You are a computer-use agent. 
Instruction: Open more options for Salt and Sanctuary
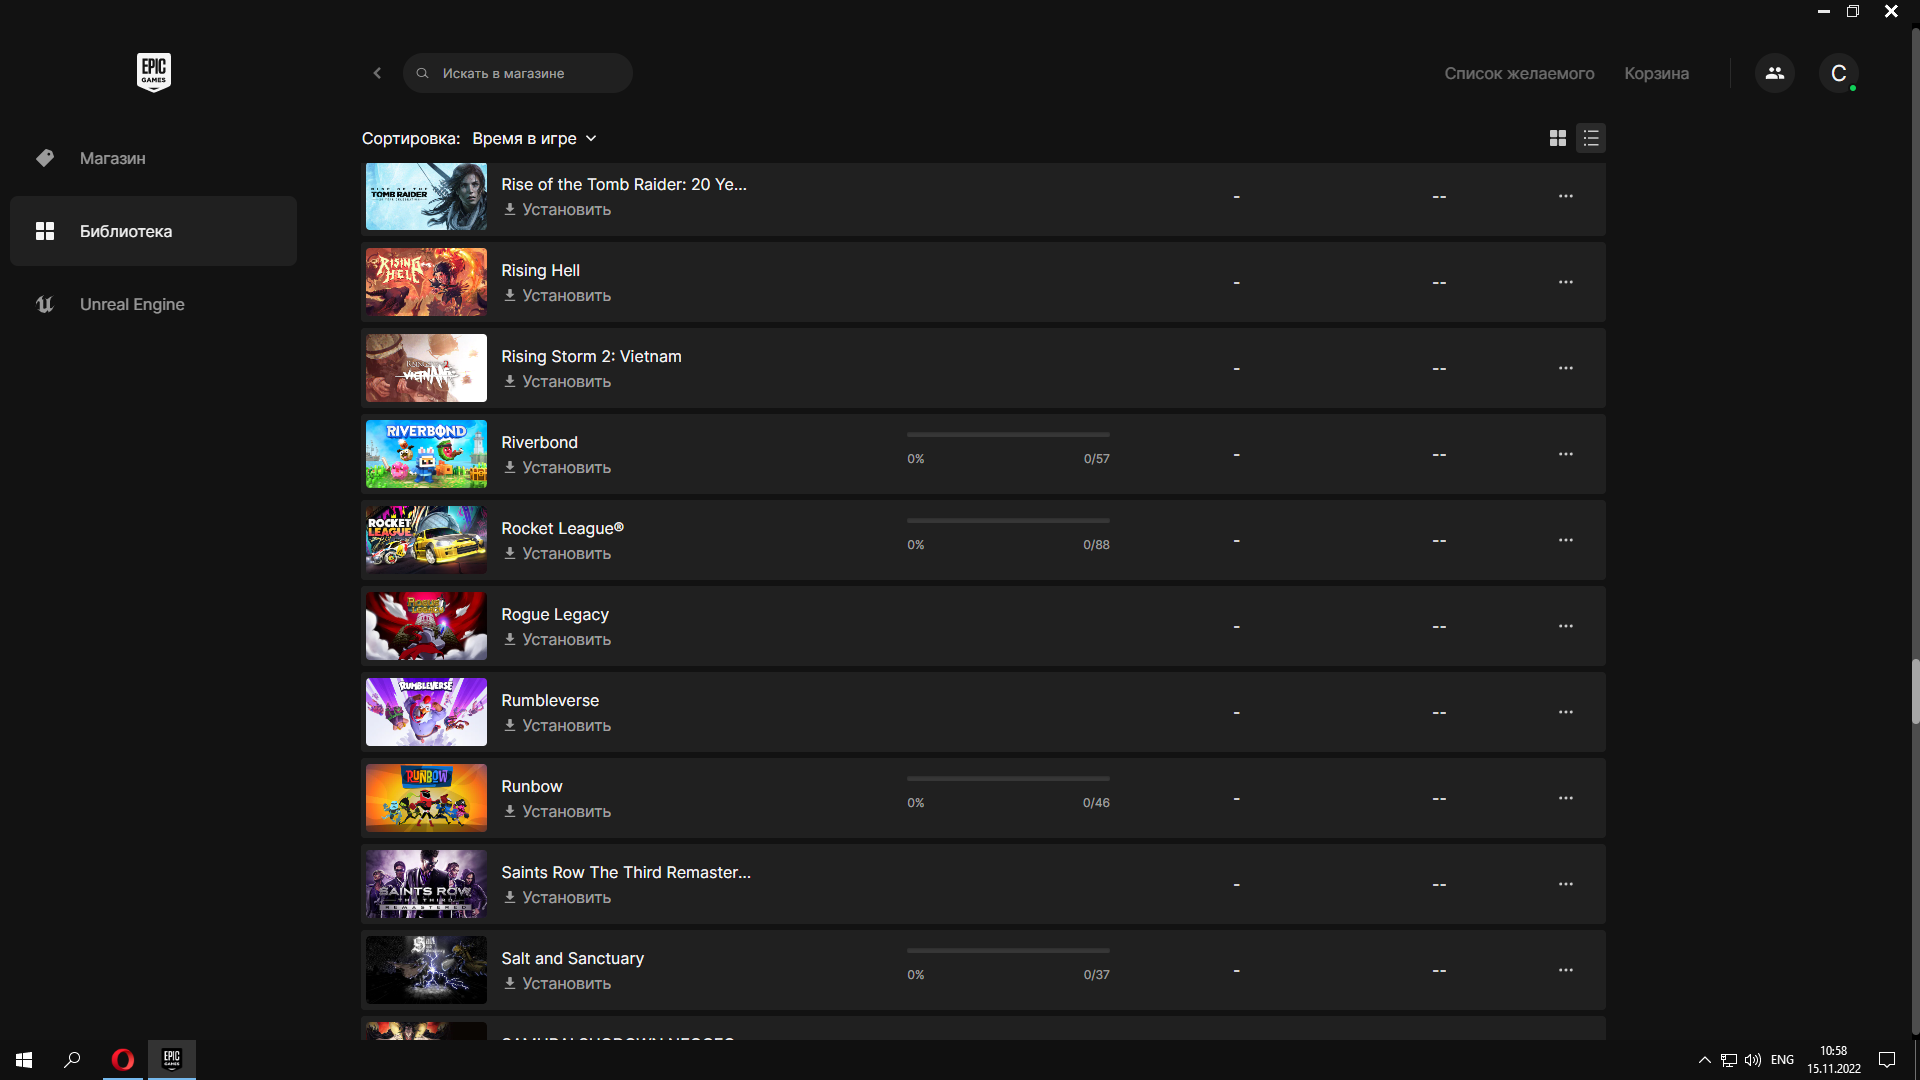coord(1566,970)
